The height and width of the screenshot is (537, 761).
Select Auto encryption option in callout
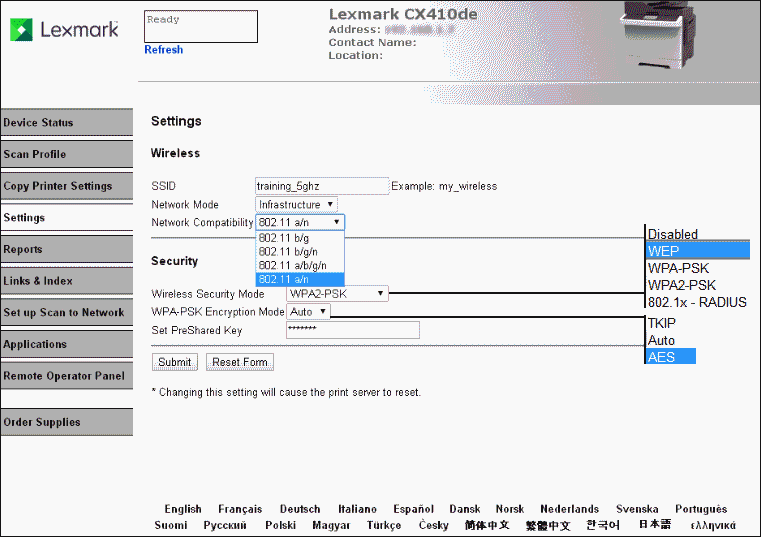(x=661, y=340)
